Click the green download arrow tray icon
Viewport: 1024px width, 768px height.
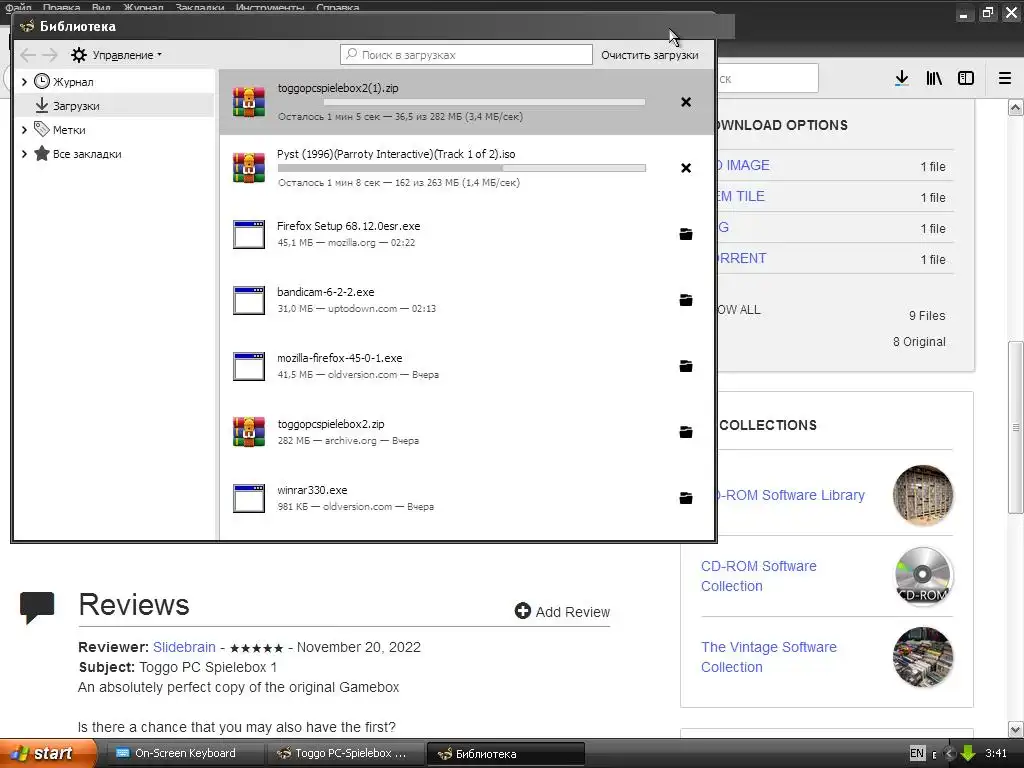pos(968,753)
